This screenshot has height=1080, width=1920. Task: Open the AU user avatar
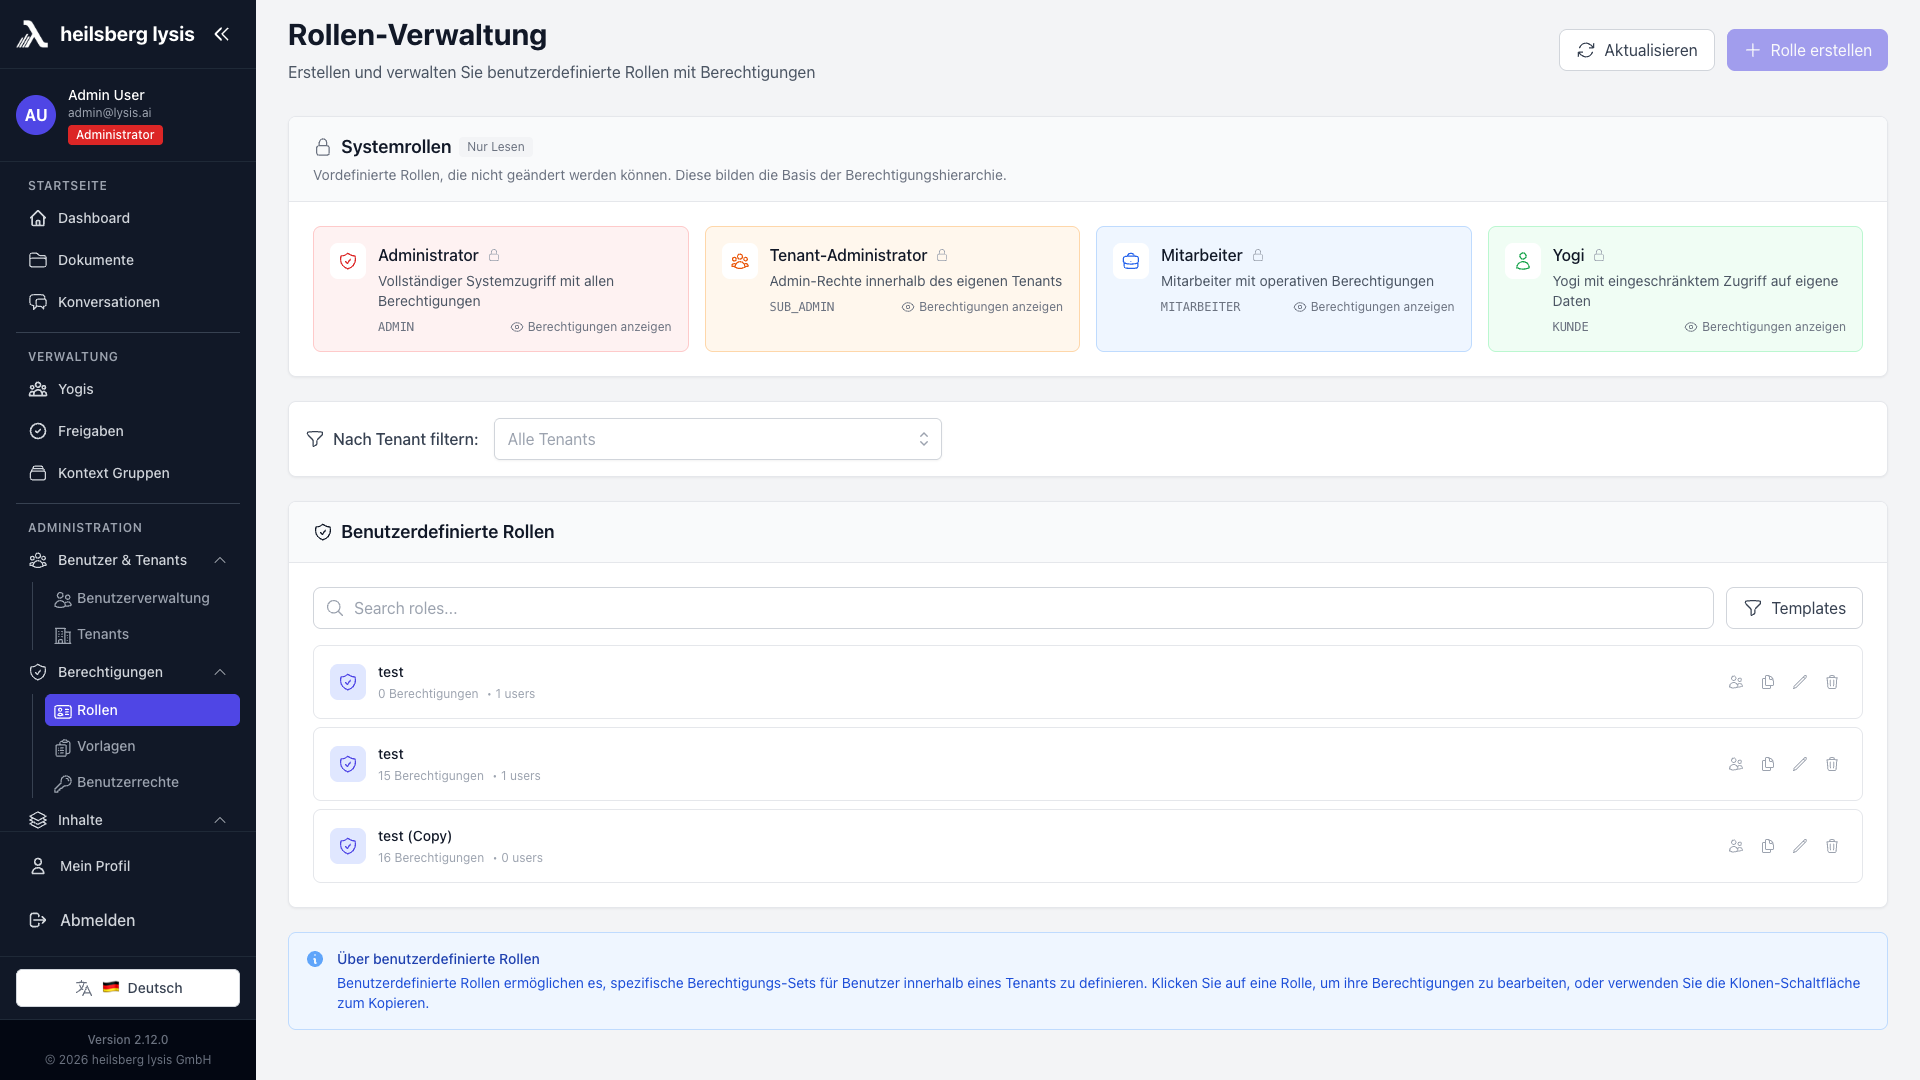(x=36, y=115)
